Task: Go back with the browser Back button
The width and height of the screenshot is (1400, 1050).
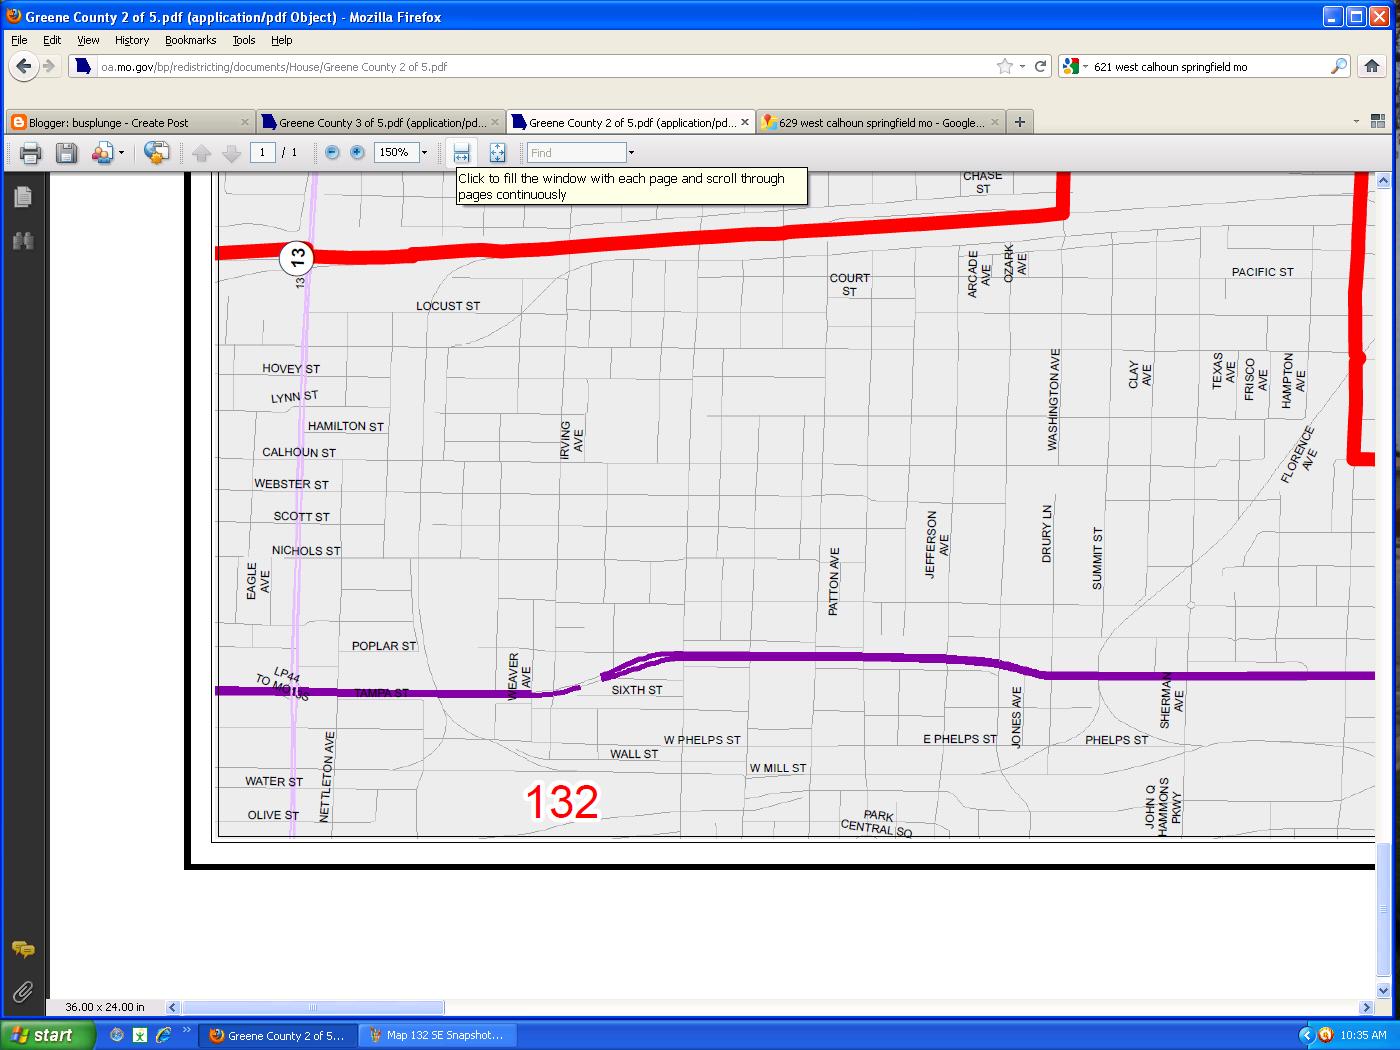Action: point(24,67)
